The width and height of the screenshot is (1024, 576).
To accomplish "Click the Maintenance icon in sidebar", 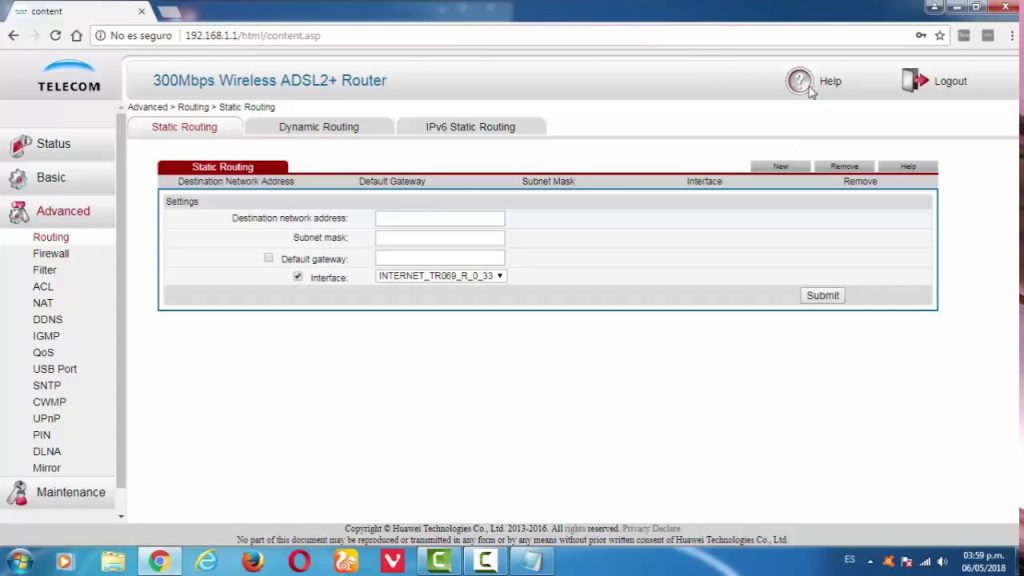I will 18,493.
